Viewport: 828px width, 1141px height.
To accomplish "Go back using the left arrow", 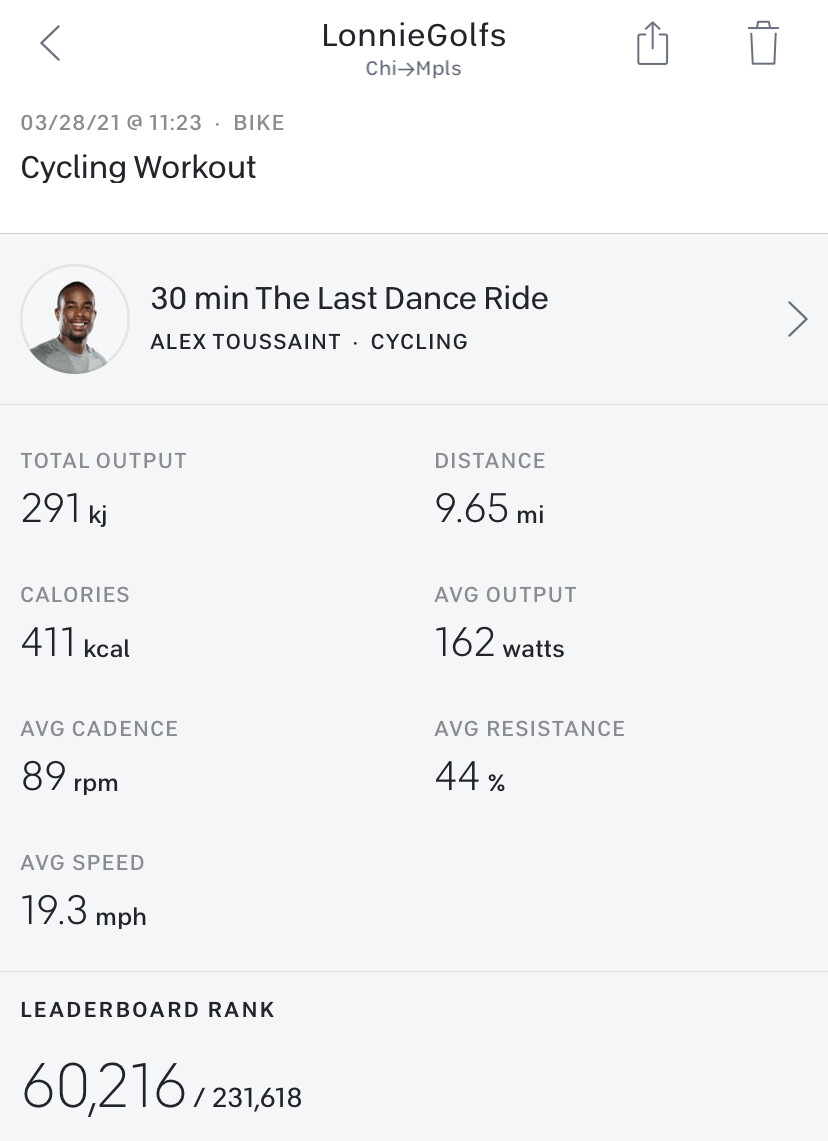I will tap(50, 43).
